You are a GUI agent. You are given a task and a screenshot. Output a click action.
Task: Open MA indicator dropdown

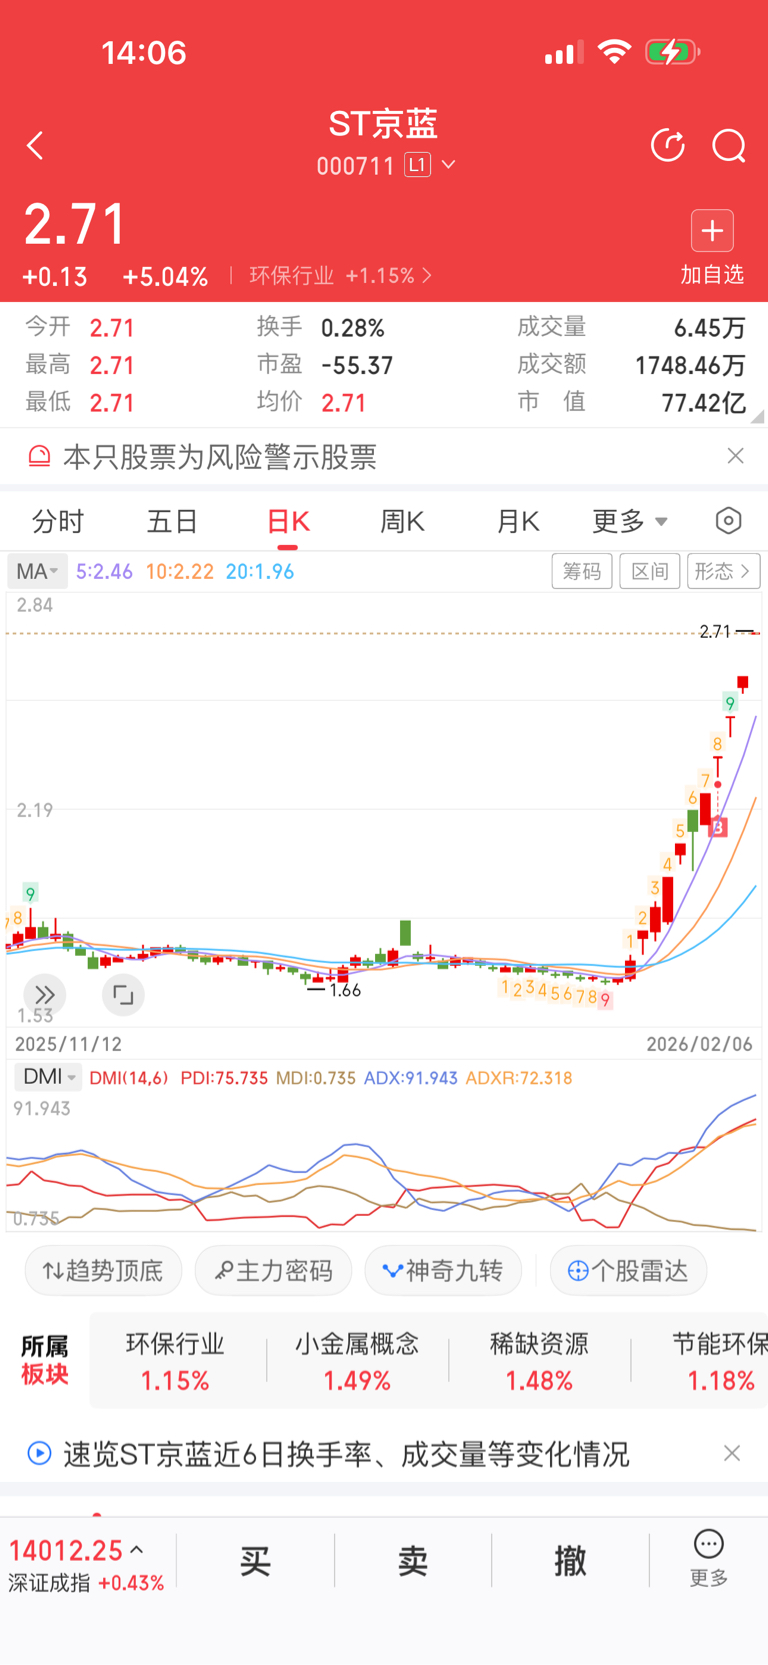click(37, 571)
